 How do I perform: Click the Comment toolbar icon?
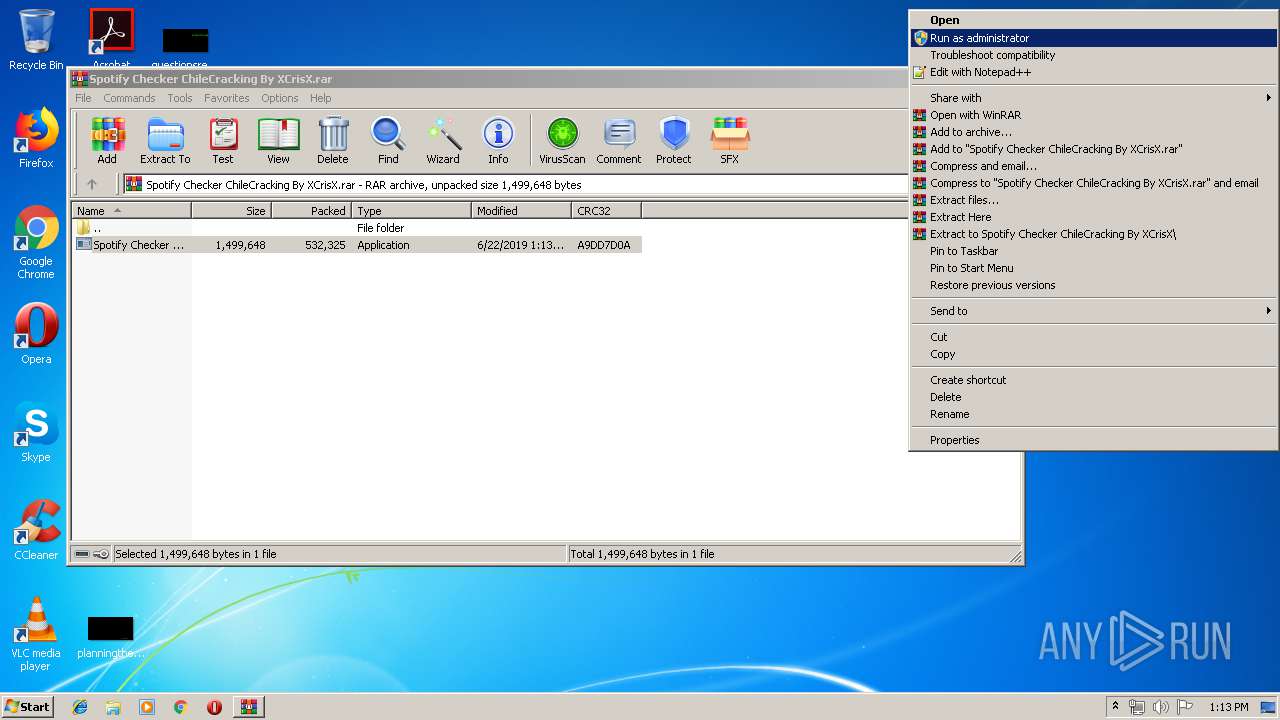(619, 140)
